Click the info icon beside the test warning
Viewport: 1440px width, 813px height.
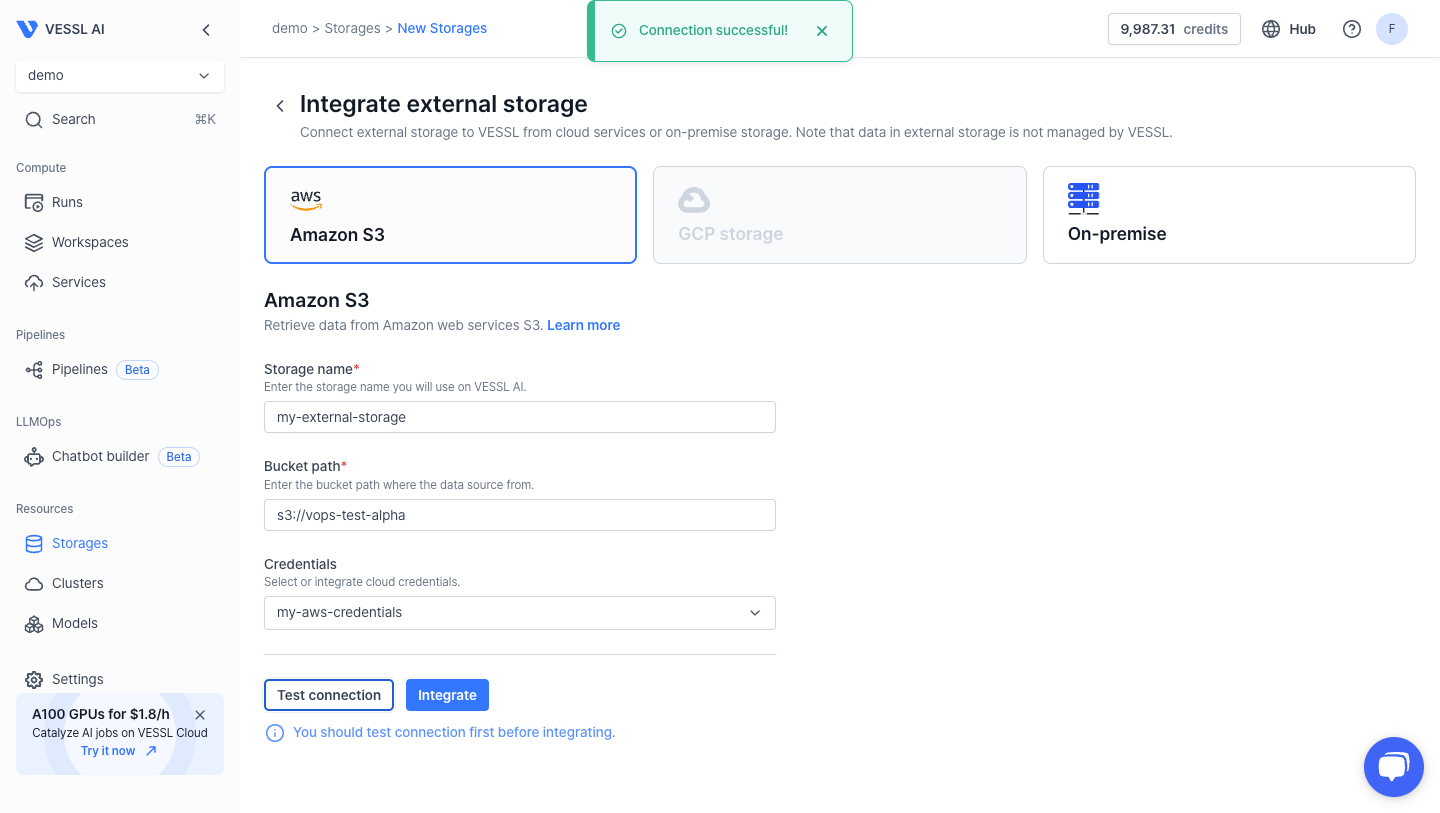coord(275,733)
